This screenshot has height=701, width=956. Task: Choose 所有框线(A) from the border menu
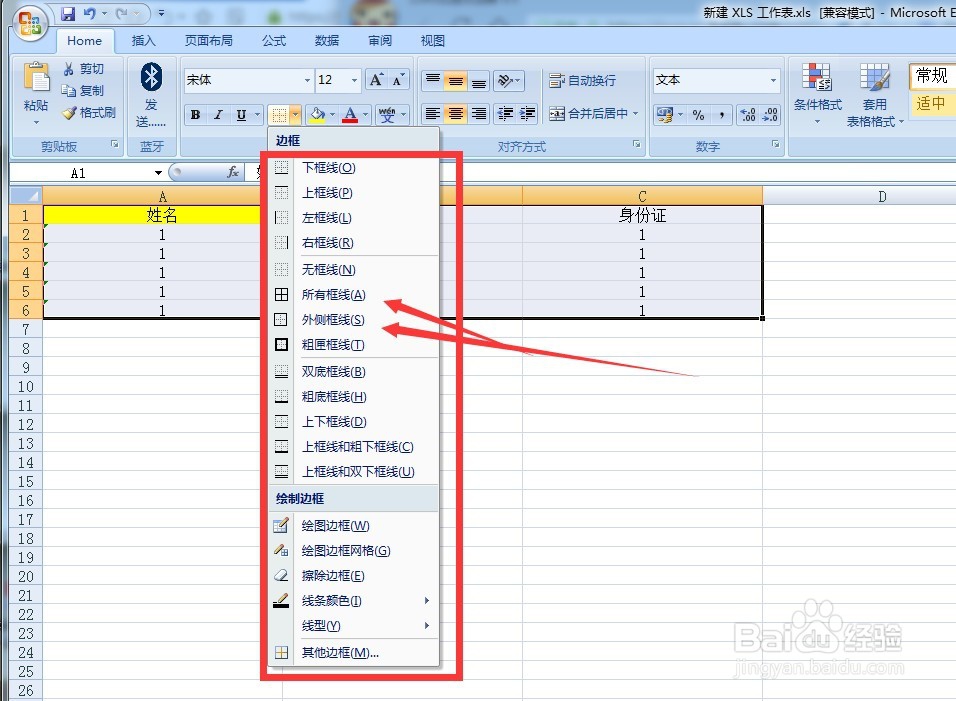(354, 295)
